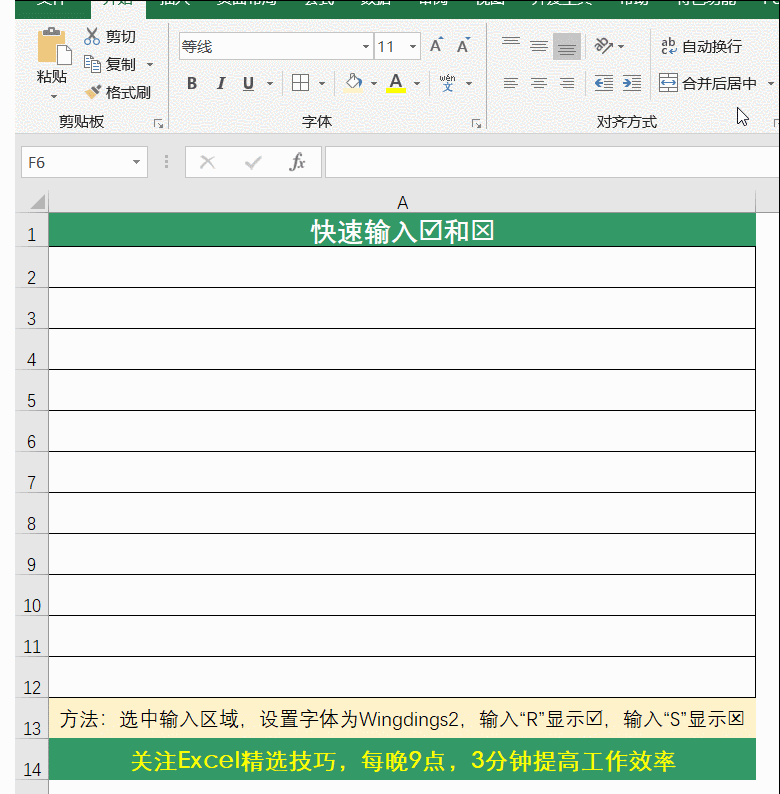This screenshot has height=794, width=780.
Task: Open the text orientation icon
Action: pyautogui.click(x=603, y=46)
